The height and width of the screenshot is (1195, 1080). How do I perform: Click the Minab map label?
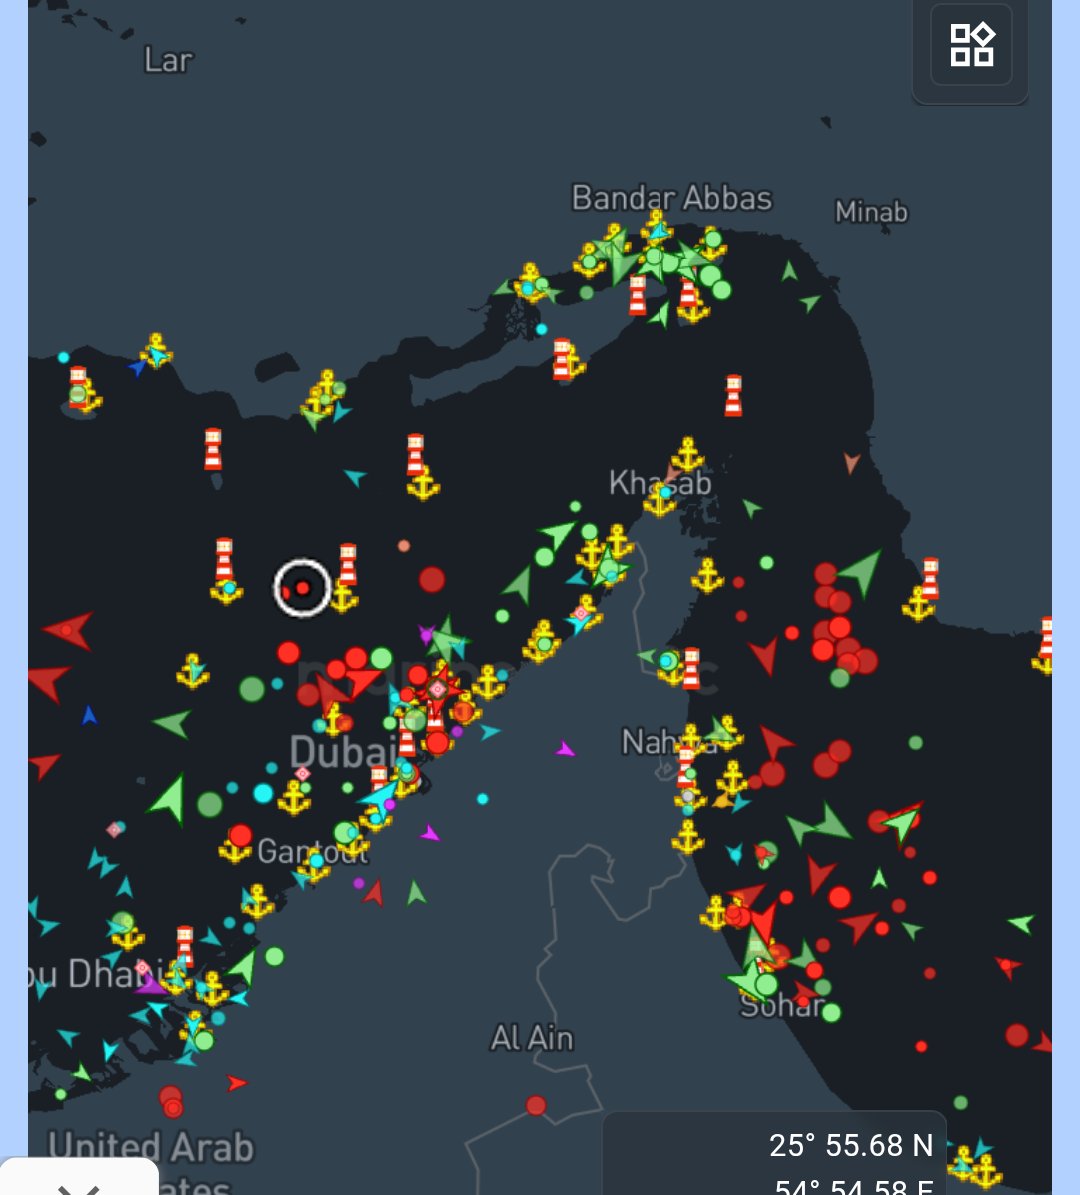click(x=871, y=211)
